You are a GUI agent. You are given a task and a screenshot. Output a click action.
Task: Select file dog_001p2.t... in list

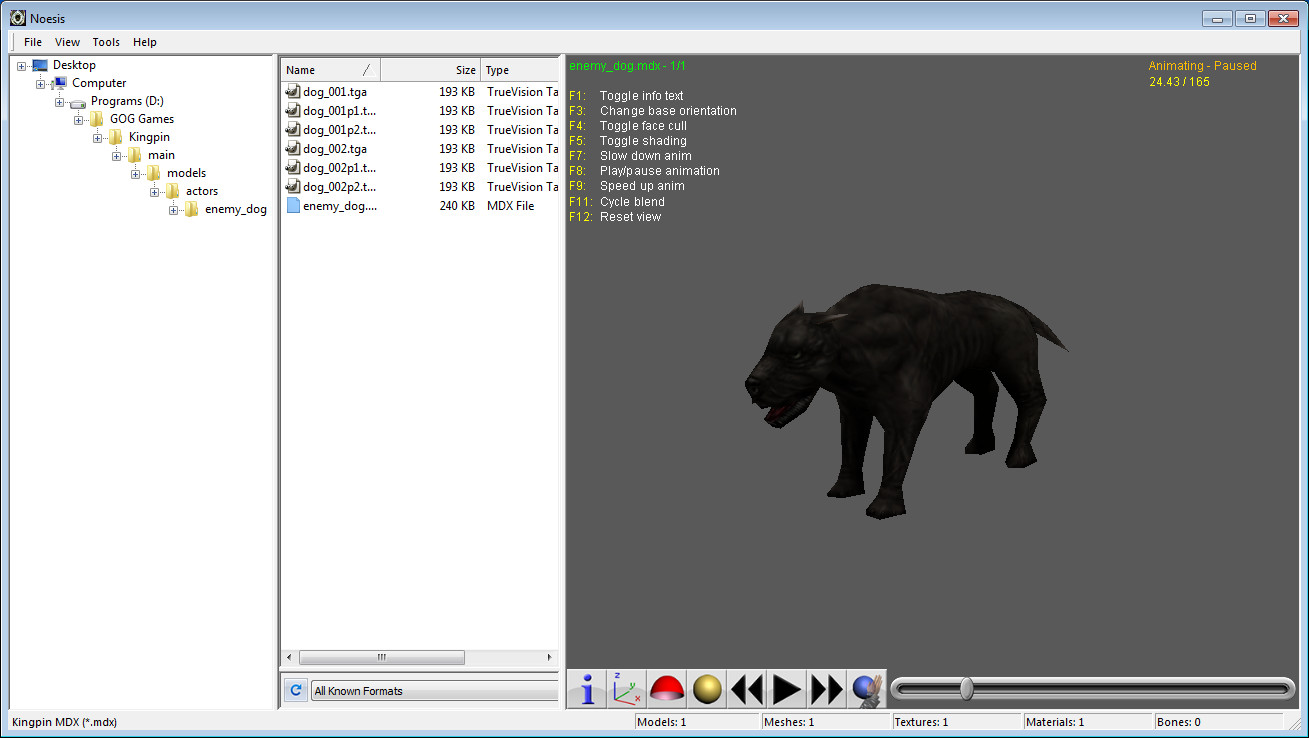(339, 130)
